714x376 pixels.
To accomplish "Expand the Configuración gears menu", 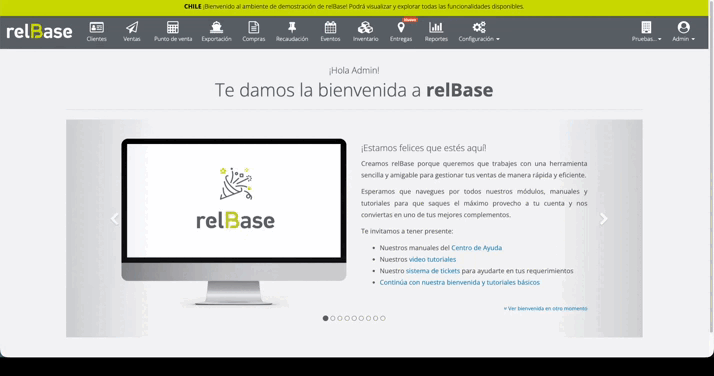I will tap(479, 32).
